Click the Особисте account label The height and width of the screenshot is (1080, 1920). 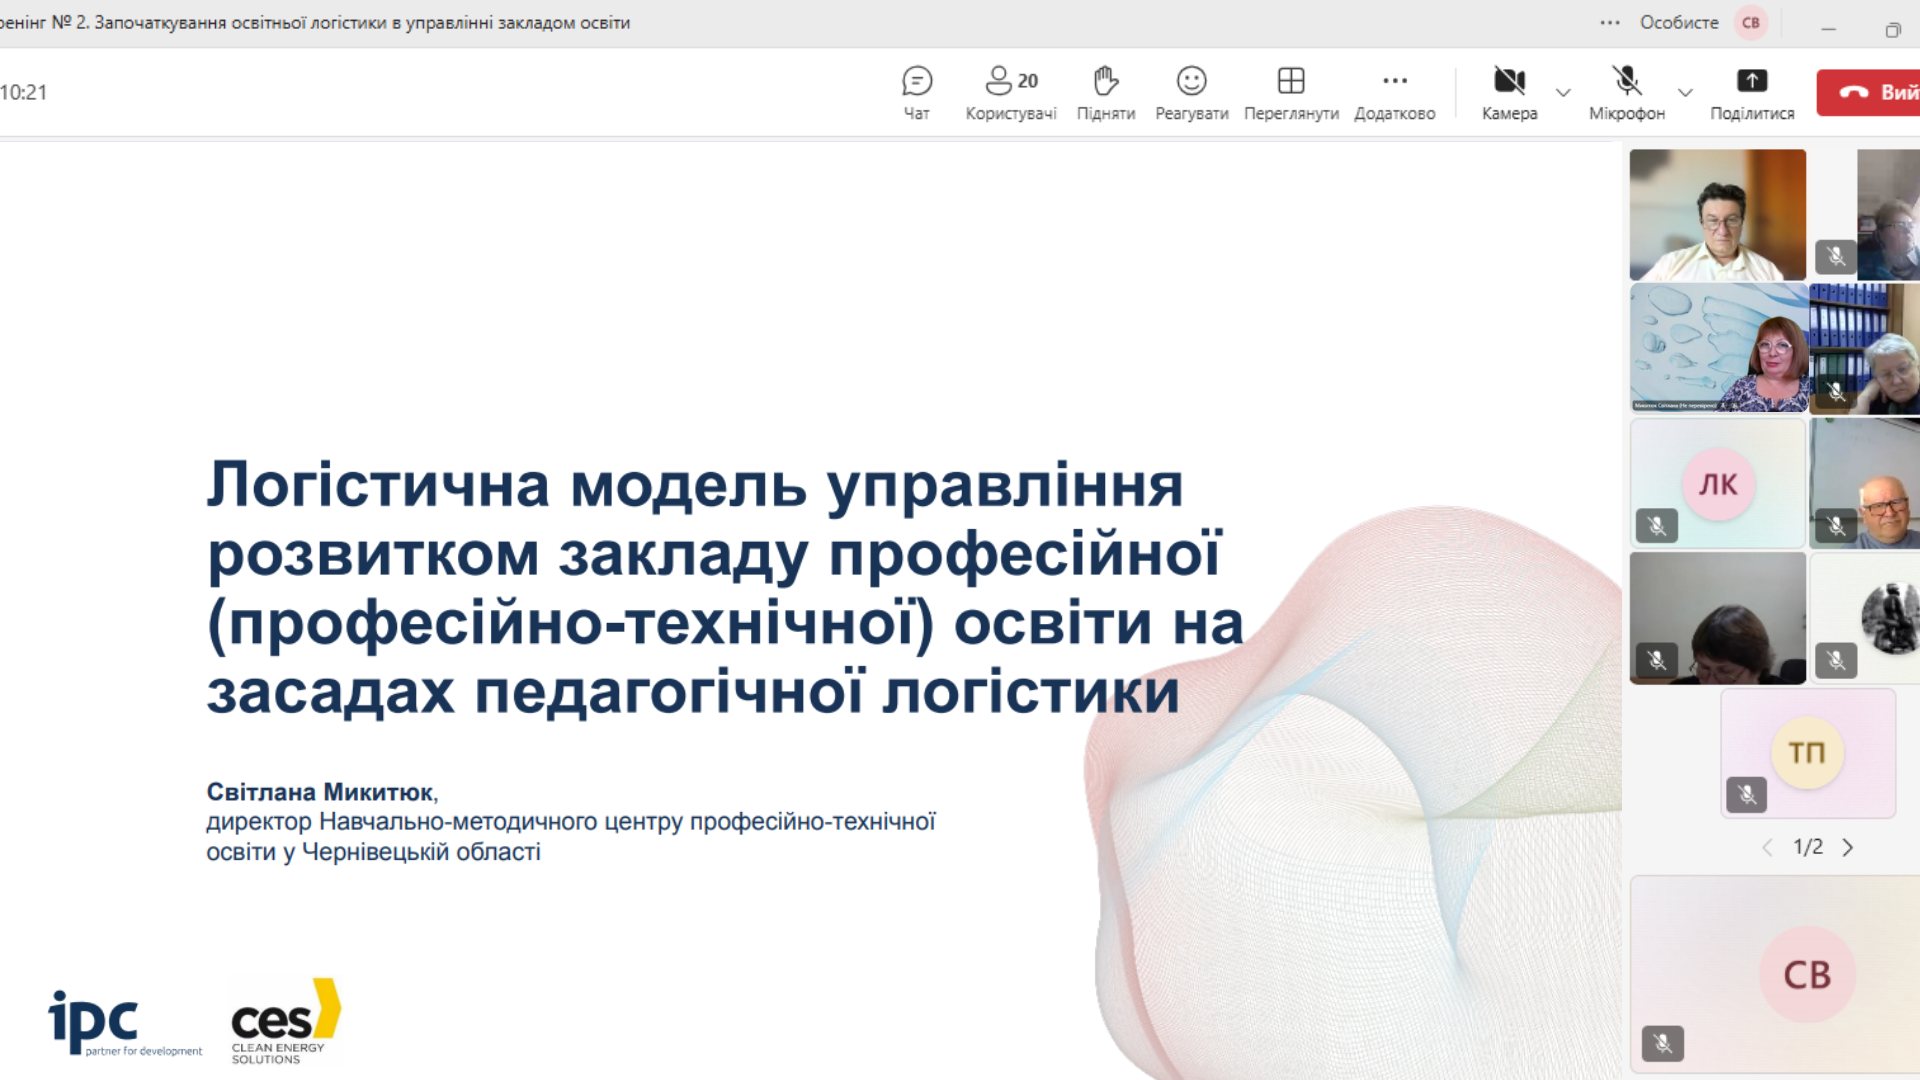coord(1678,22)
